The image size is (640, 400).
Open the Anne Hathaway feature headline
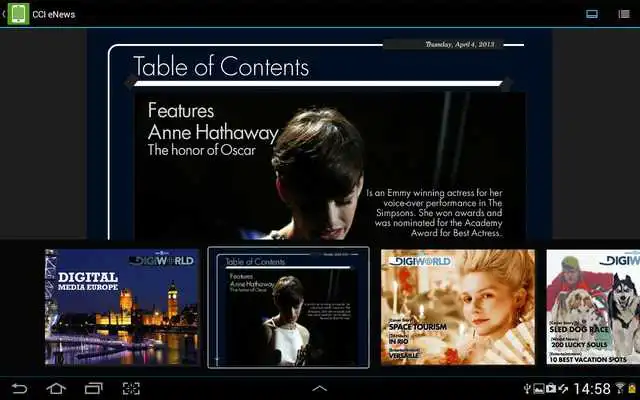click(x=213, y=133)
